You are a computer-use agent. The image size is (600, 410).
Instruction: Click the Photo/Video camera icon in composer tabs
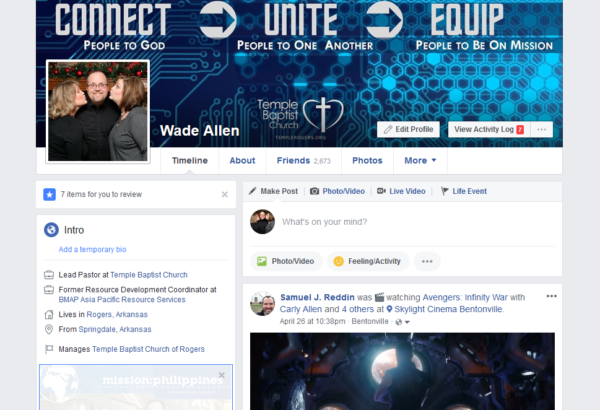point(314,191)
